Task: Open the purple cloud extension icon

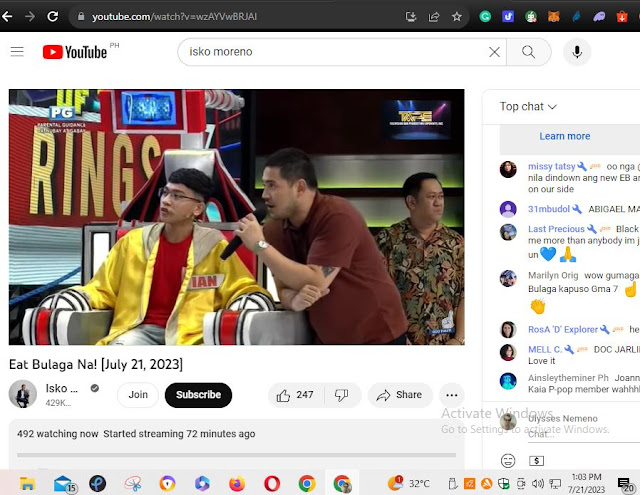Action: tap(599, 17)
